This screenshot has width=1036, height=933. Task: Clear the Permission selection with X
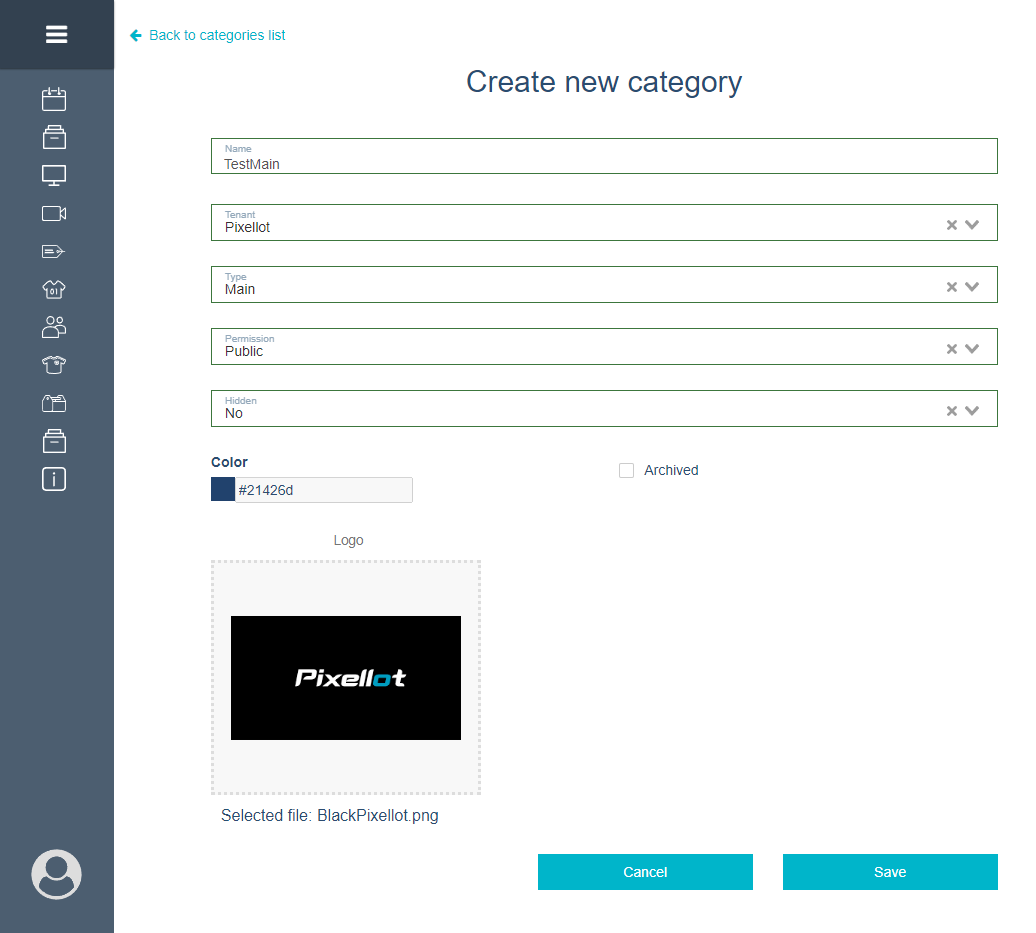pos(951,349)
